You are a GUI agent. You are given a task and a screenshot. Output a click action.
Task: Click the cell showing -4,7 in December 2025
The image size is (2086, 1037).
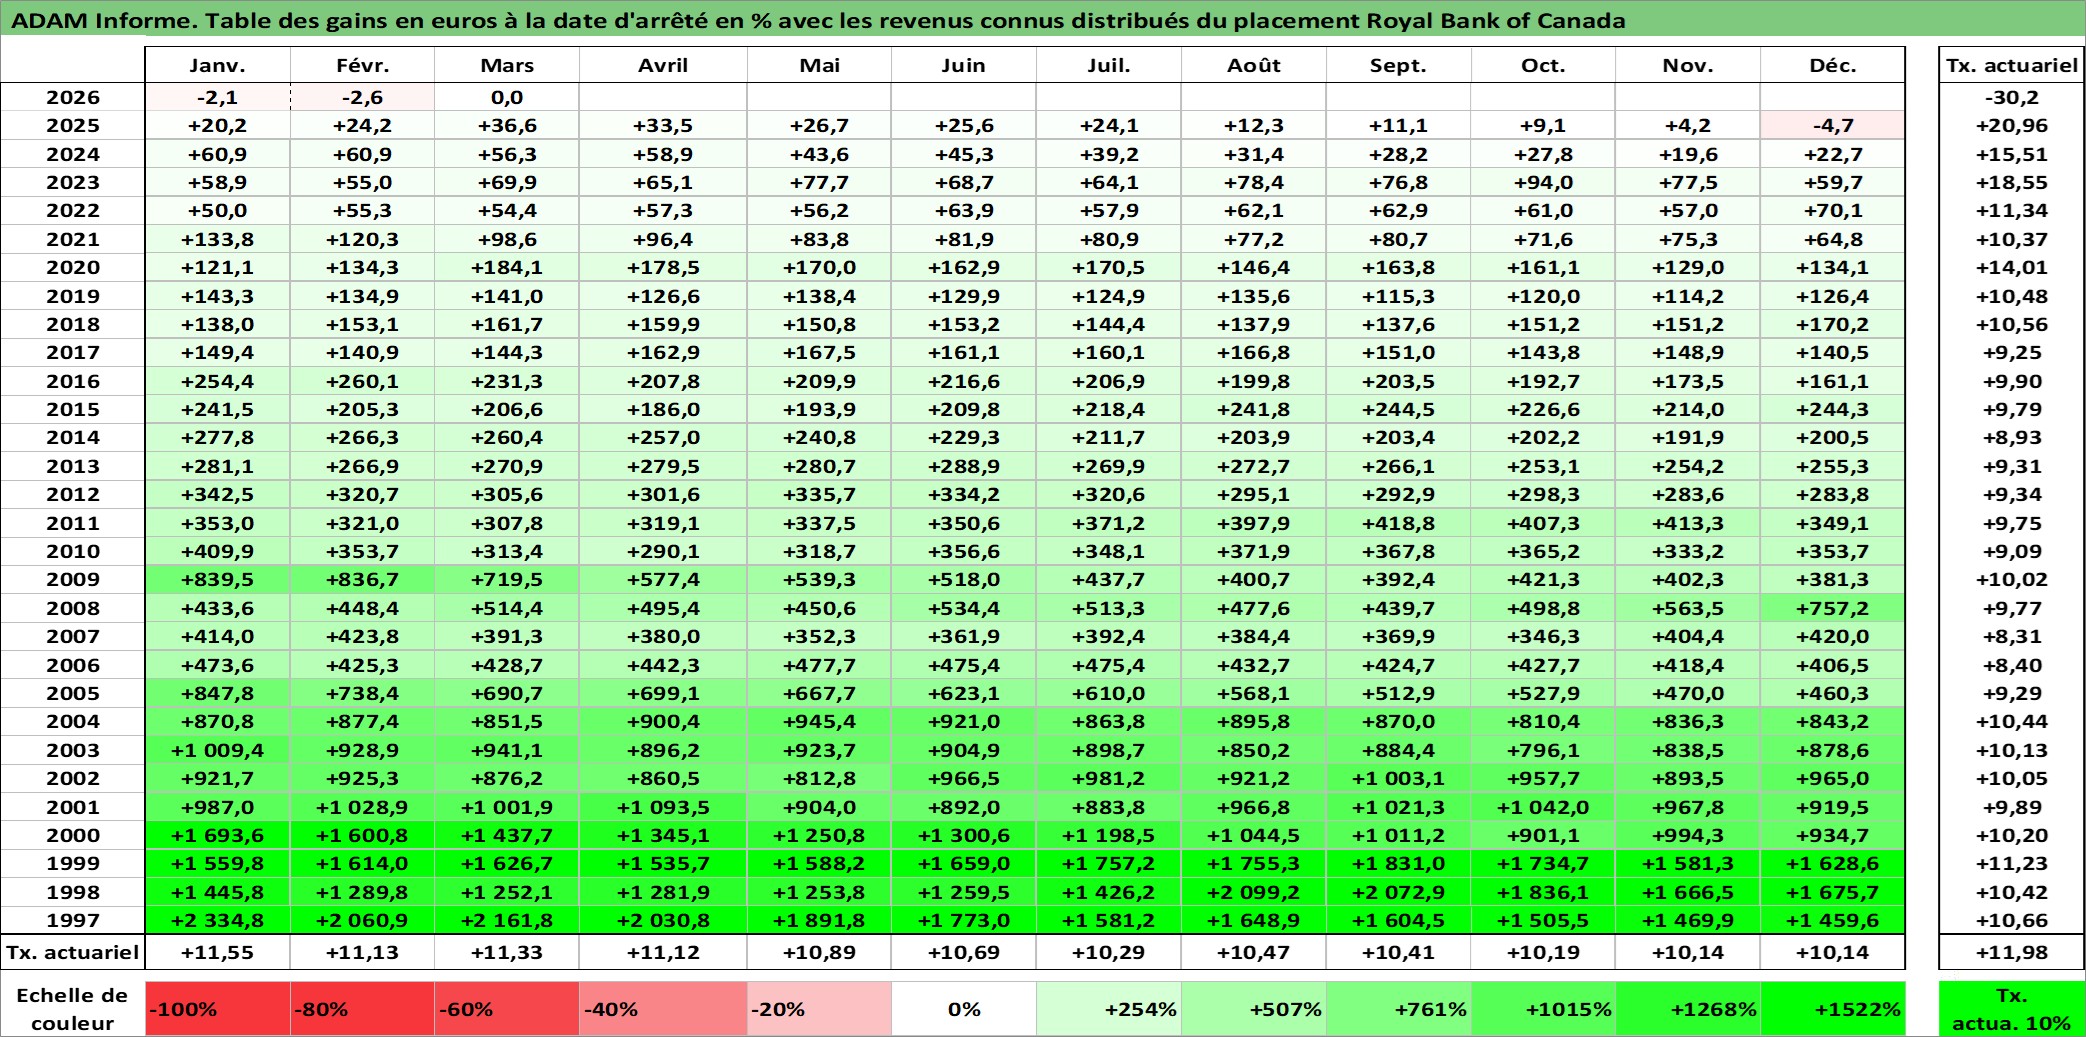click(x=1833, y=126)
